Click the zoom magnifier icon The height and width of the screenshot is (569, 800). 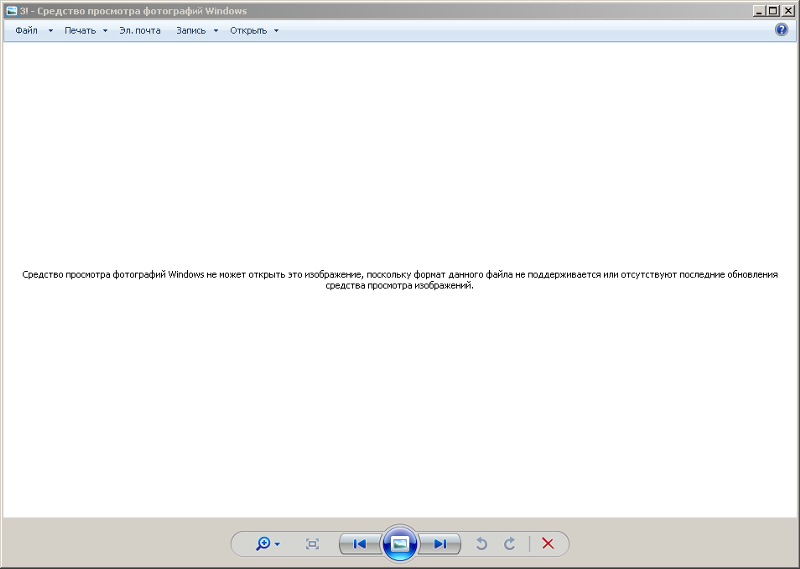[263, 543]
